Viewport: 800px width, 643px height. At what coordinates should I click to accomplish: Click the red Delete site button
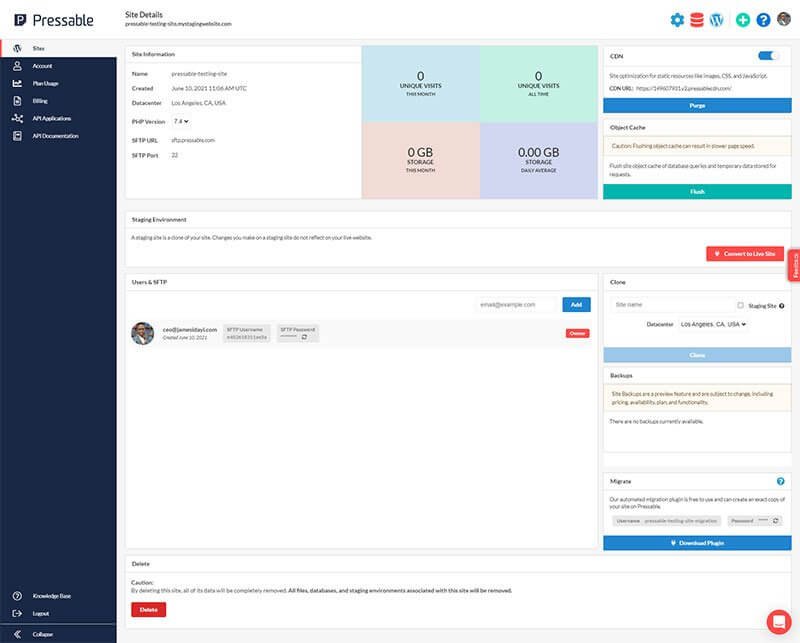(x=148, y=609)
